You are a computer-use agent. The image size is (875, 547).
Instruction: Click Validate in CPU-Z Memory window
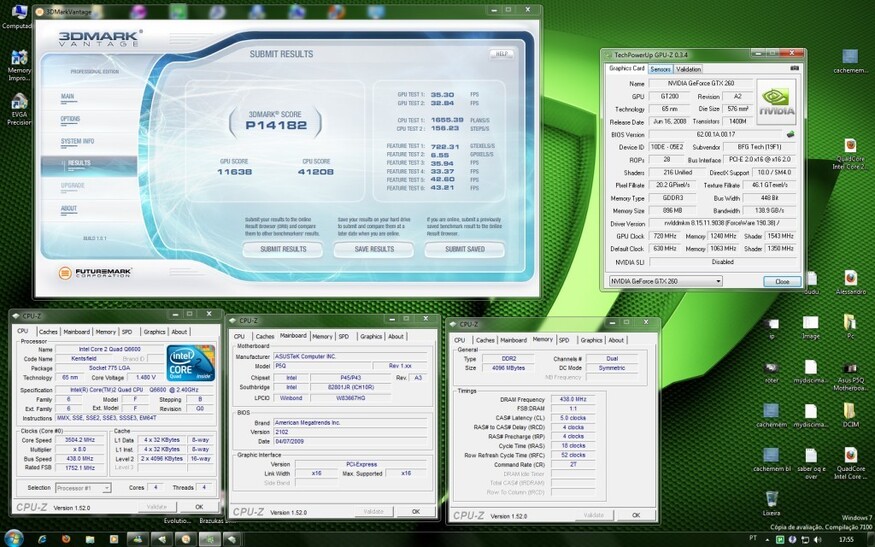coord(594,515)
